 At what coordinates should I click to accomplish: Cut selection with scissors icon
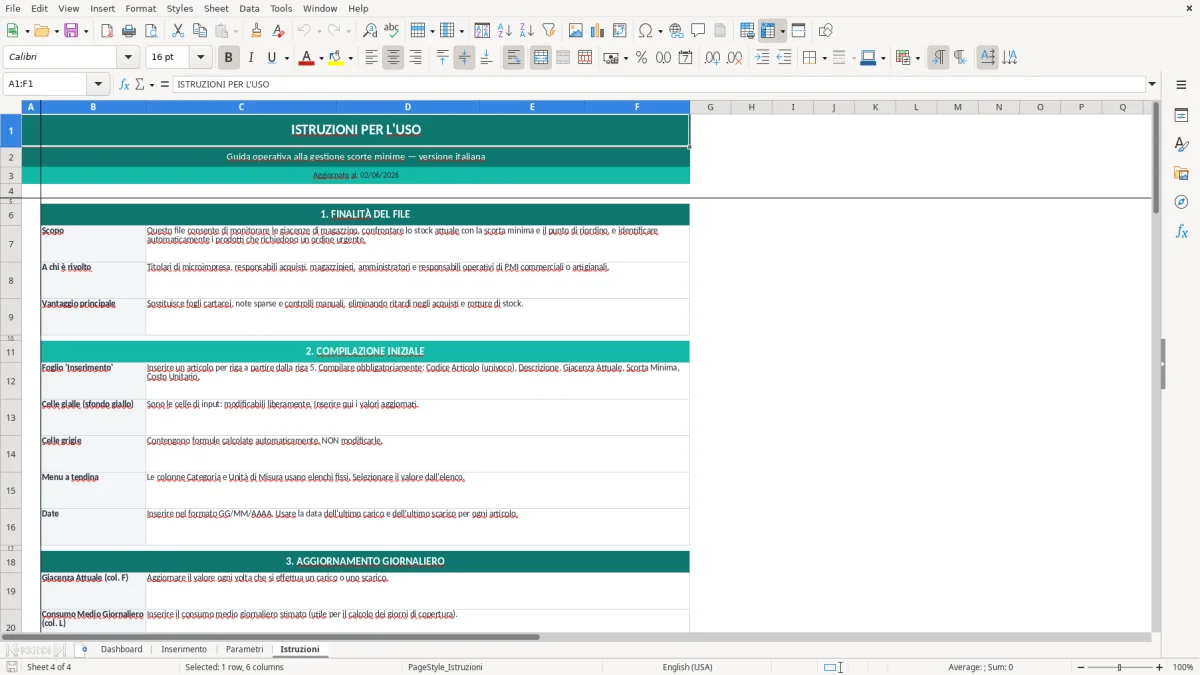tap(178, 31)
